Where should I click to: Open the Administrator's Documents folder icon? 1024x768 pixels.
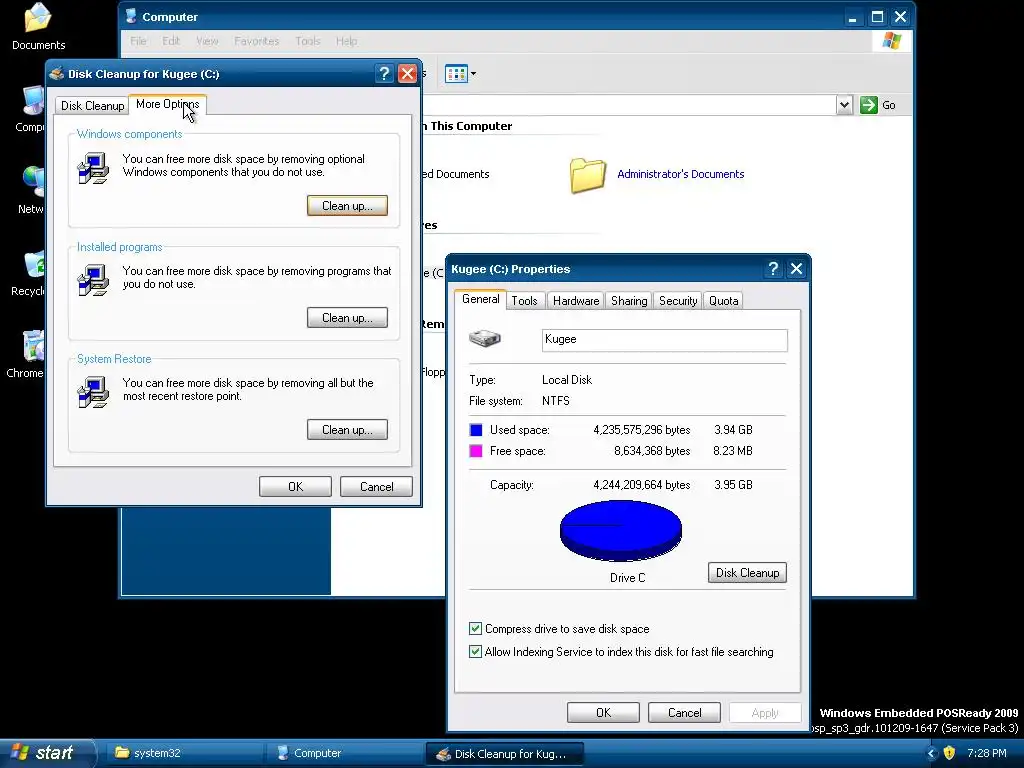[588, 175]
